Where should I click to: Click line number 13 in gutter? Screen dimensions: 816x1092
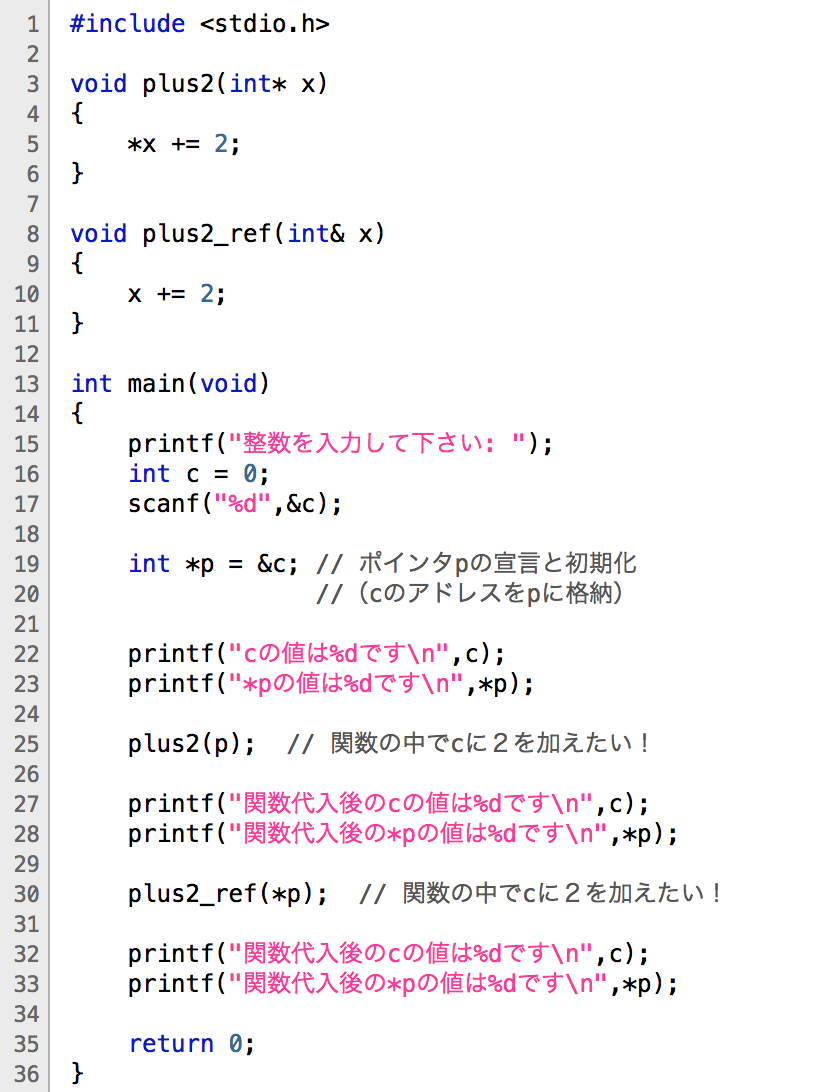(x=26, y=384)
